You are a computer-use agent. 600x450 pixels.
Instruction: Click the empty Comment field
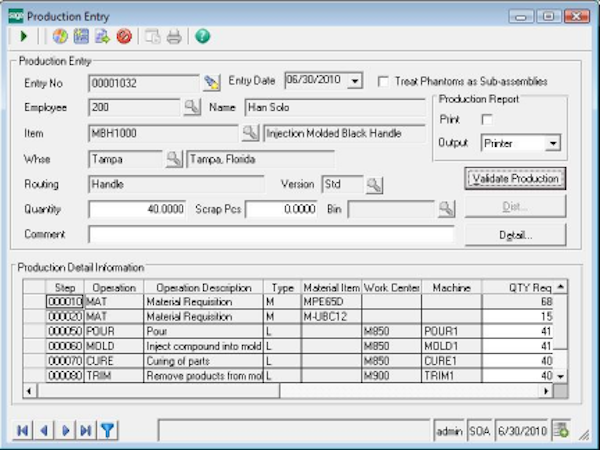[271, 234]
